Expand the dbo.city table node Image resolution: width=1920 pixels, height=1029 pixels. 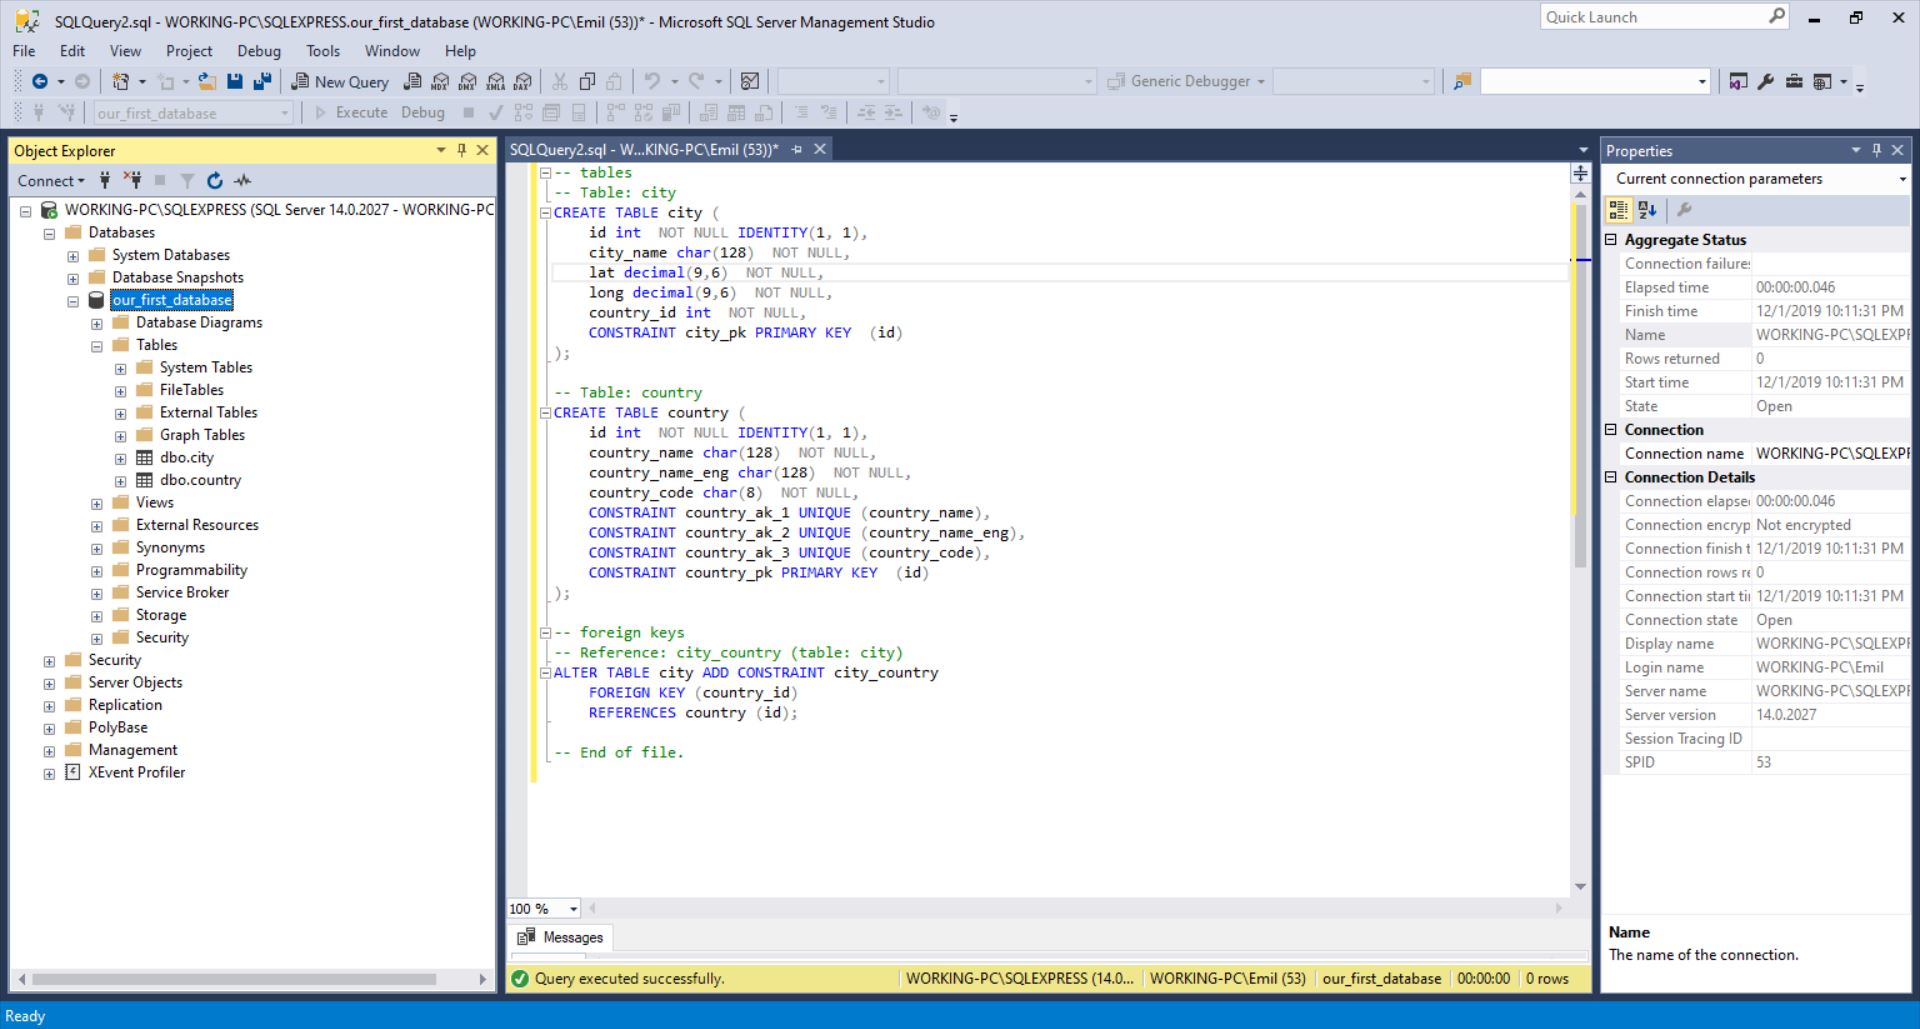point(120,458)
